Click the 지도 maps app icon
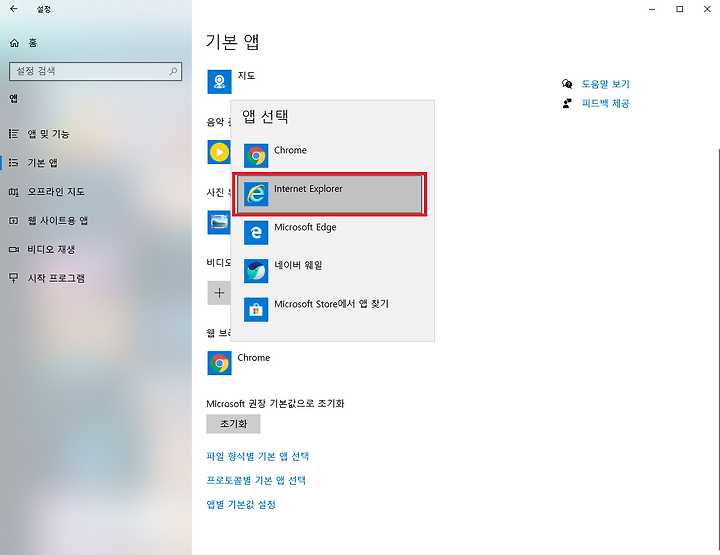Image resolution: width=720 pixels, height=555 pixels. [x=219, y=82]
